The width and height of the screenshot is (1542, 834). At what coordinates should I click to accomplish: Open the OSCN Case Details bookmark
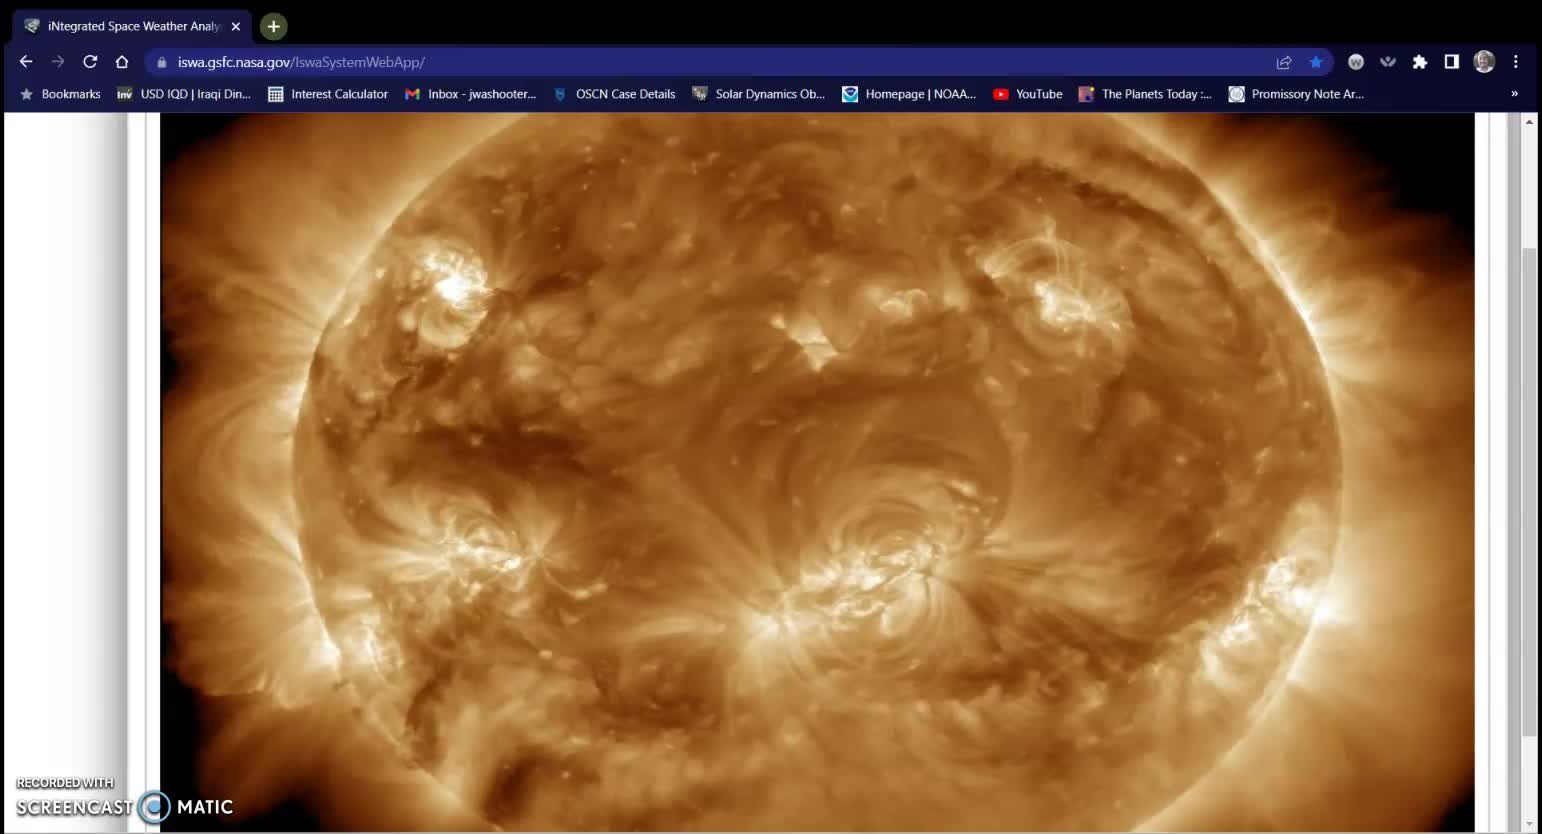click(614, 94)
